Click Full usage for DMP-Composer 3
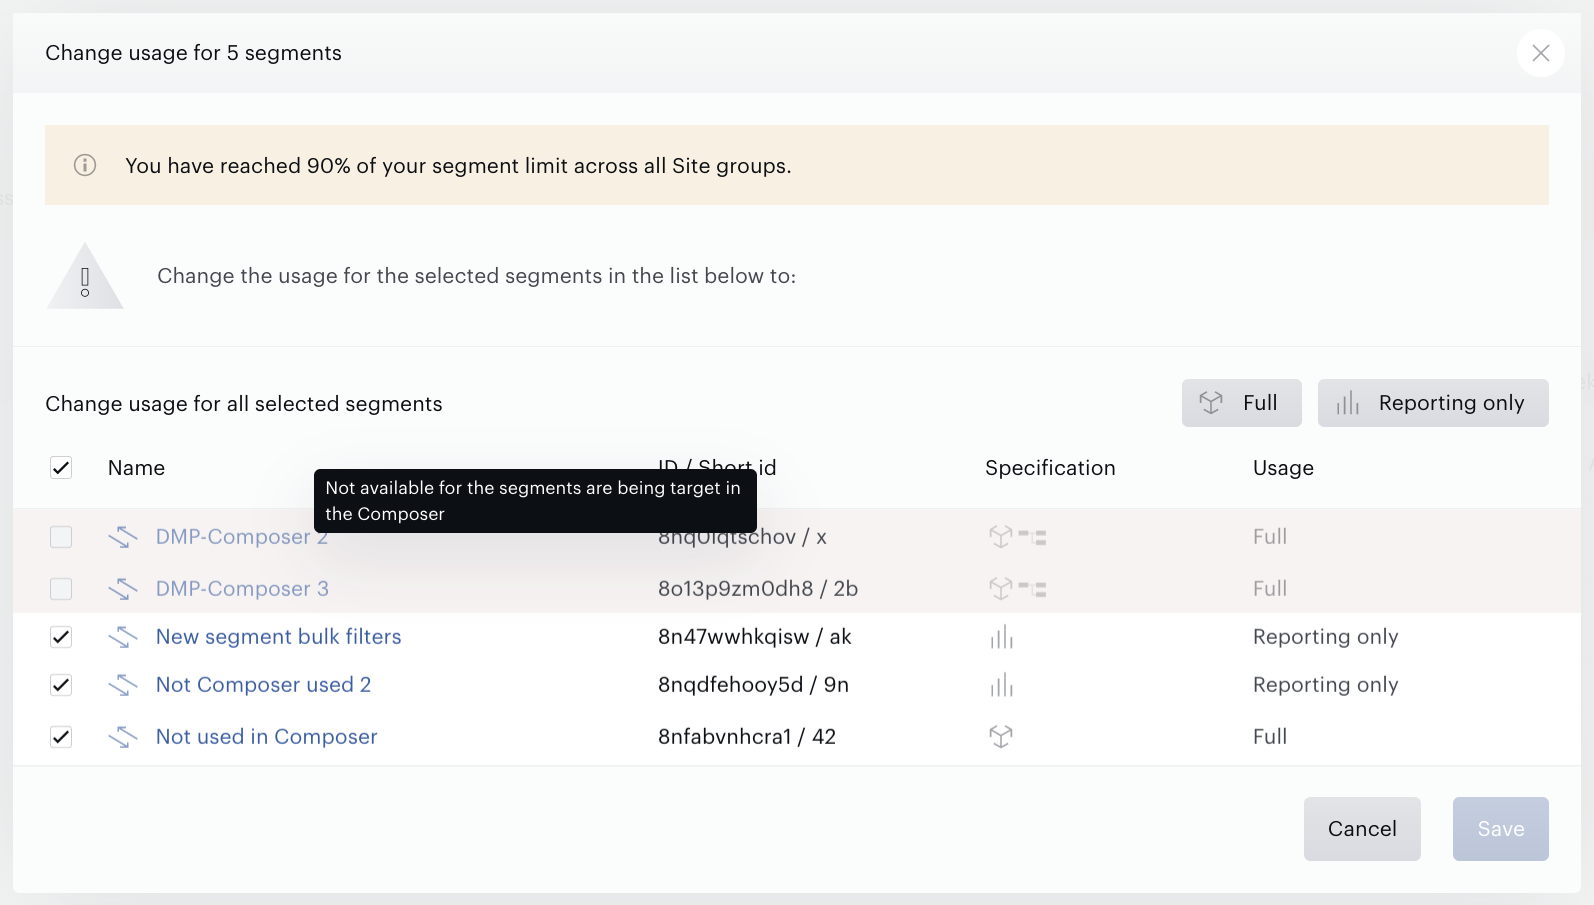Image resolution: width=1594 pixels, height=905 pixels. click(1270, 589)
